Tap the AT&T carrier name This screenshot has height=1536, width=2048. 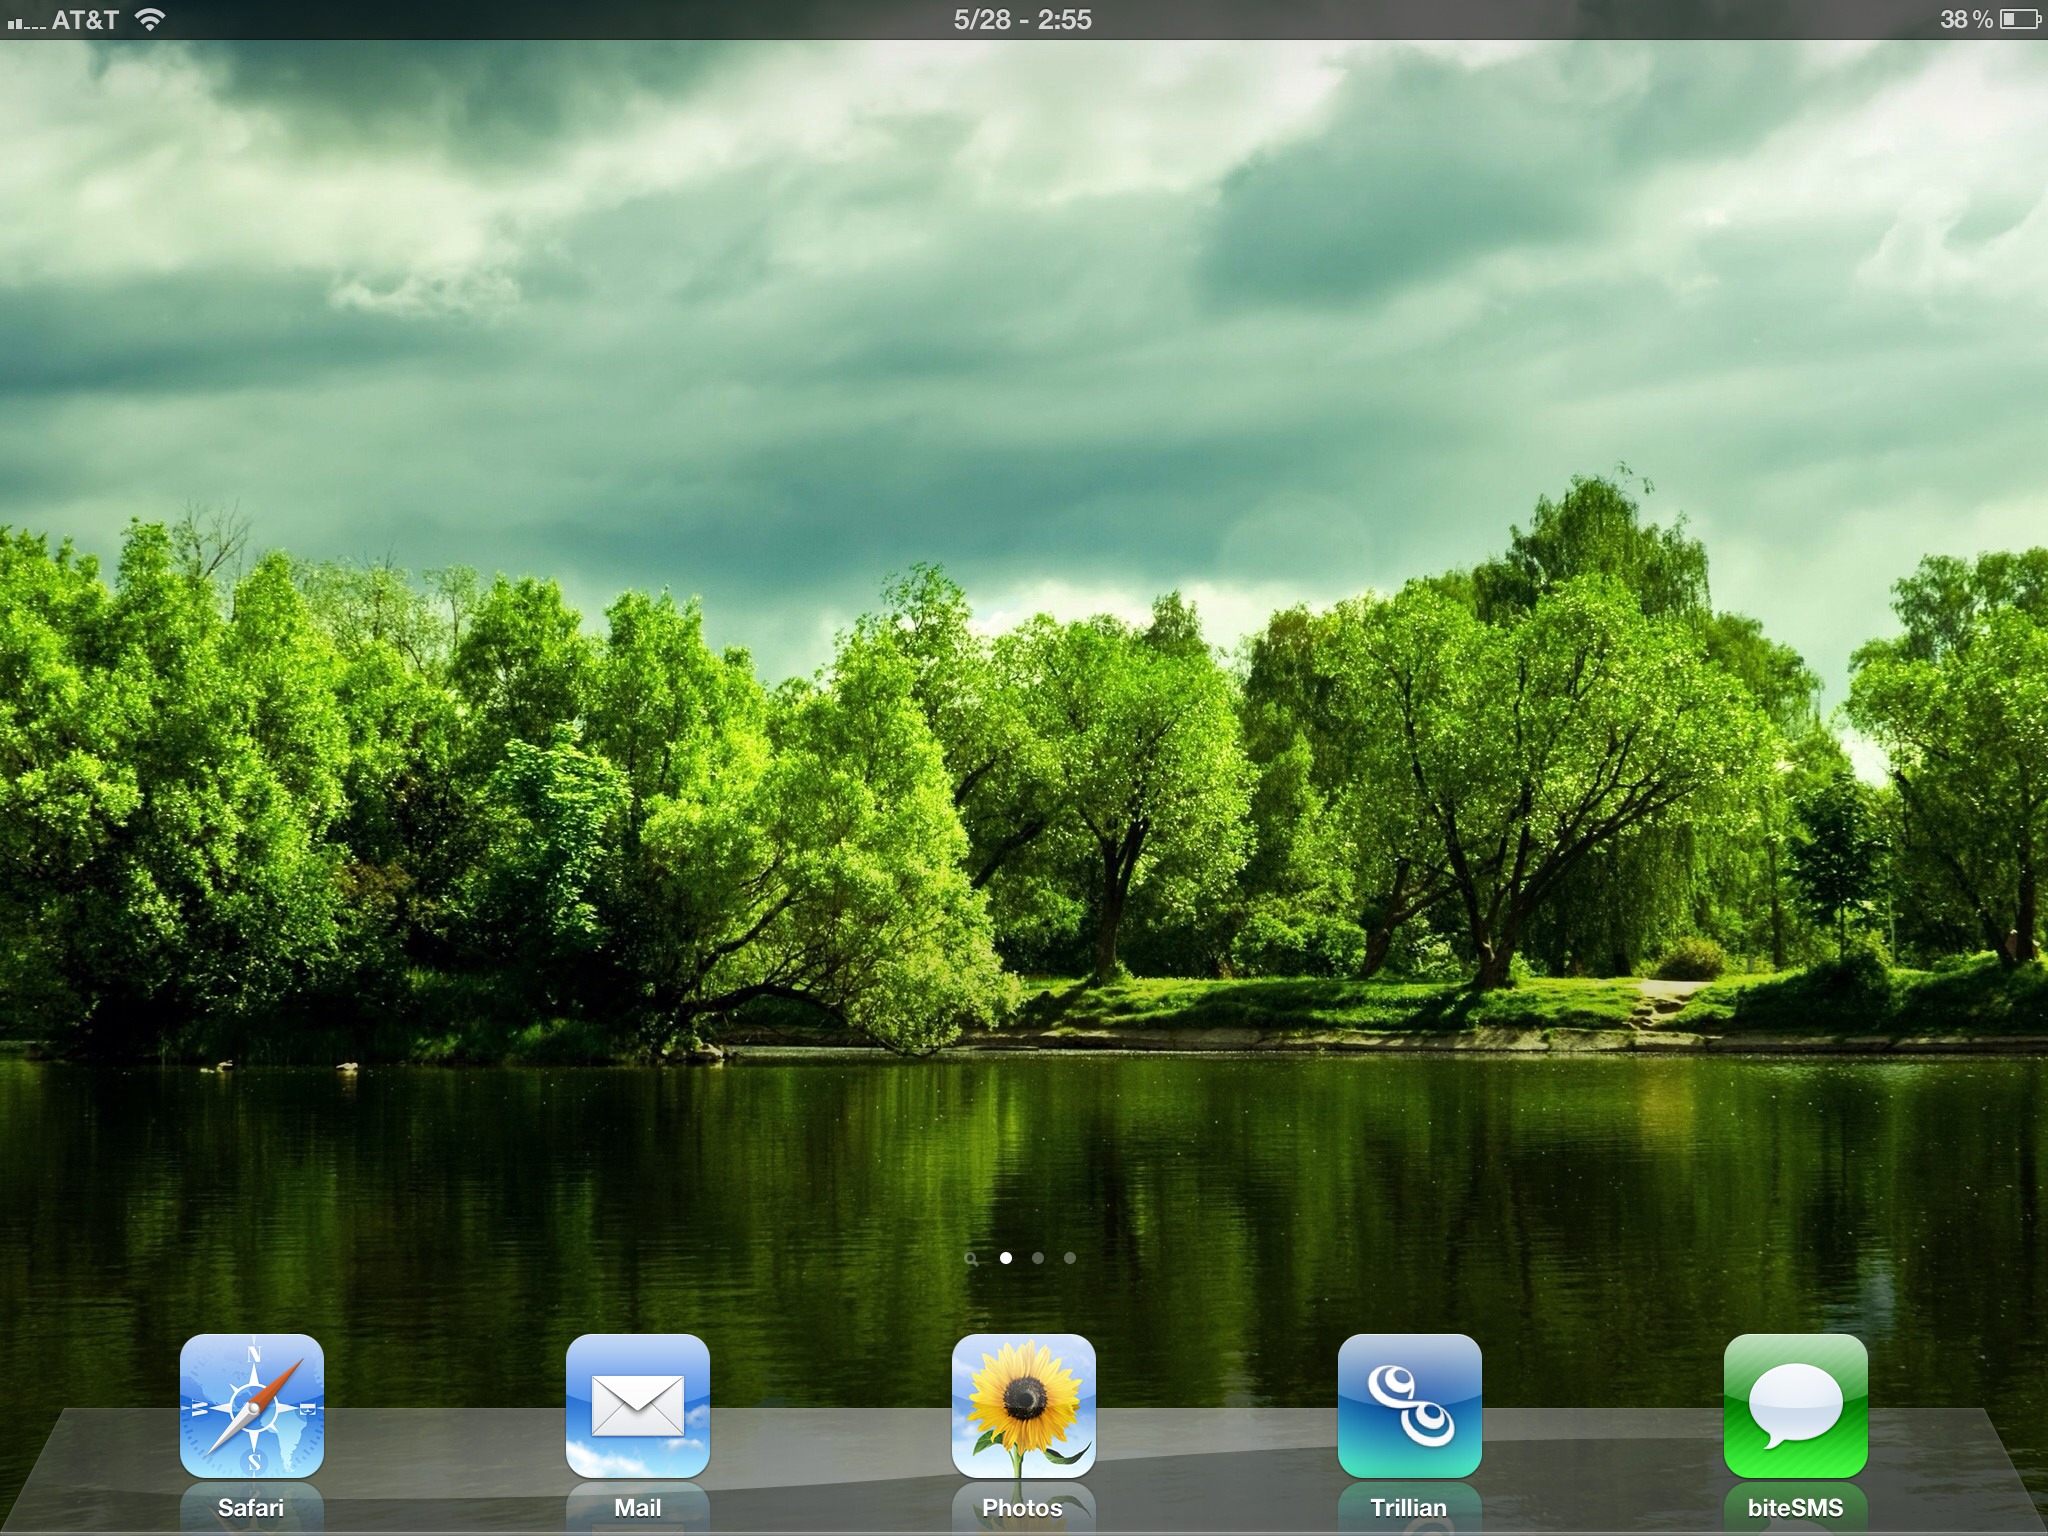85,20
